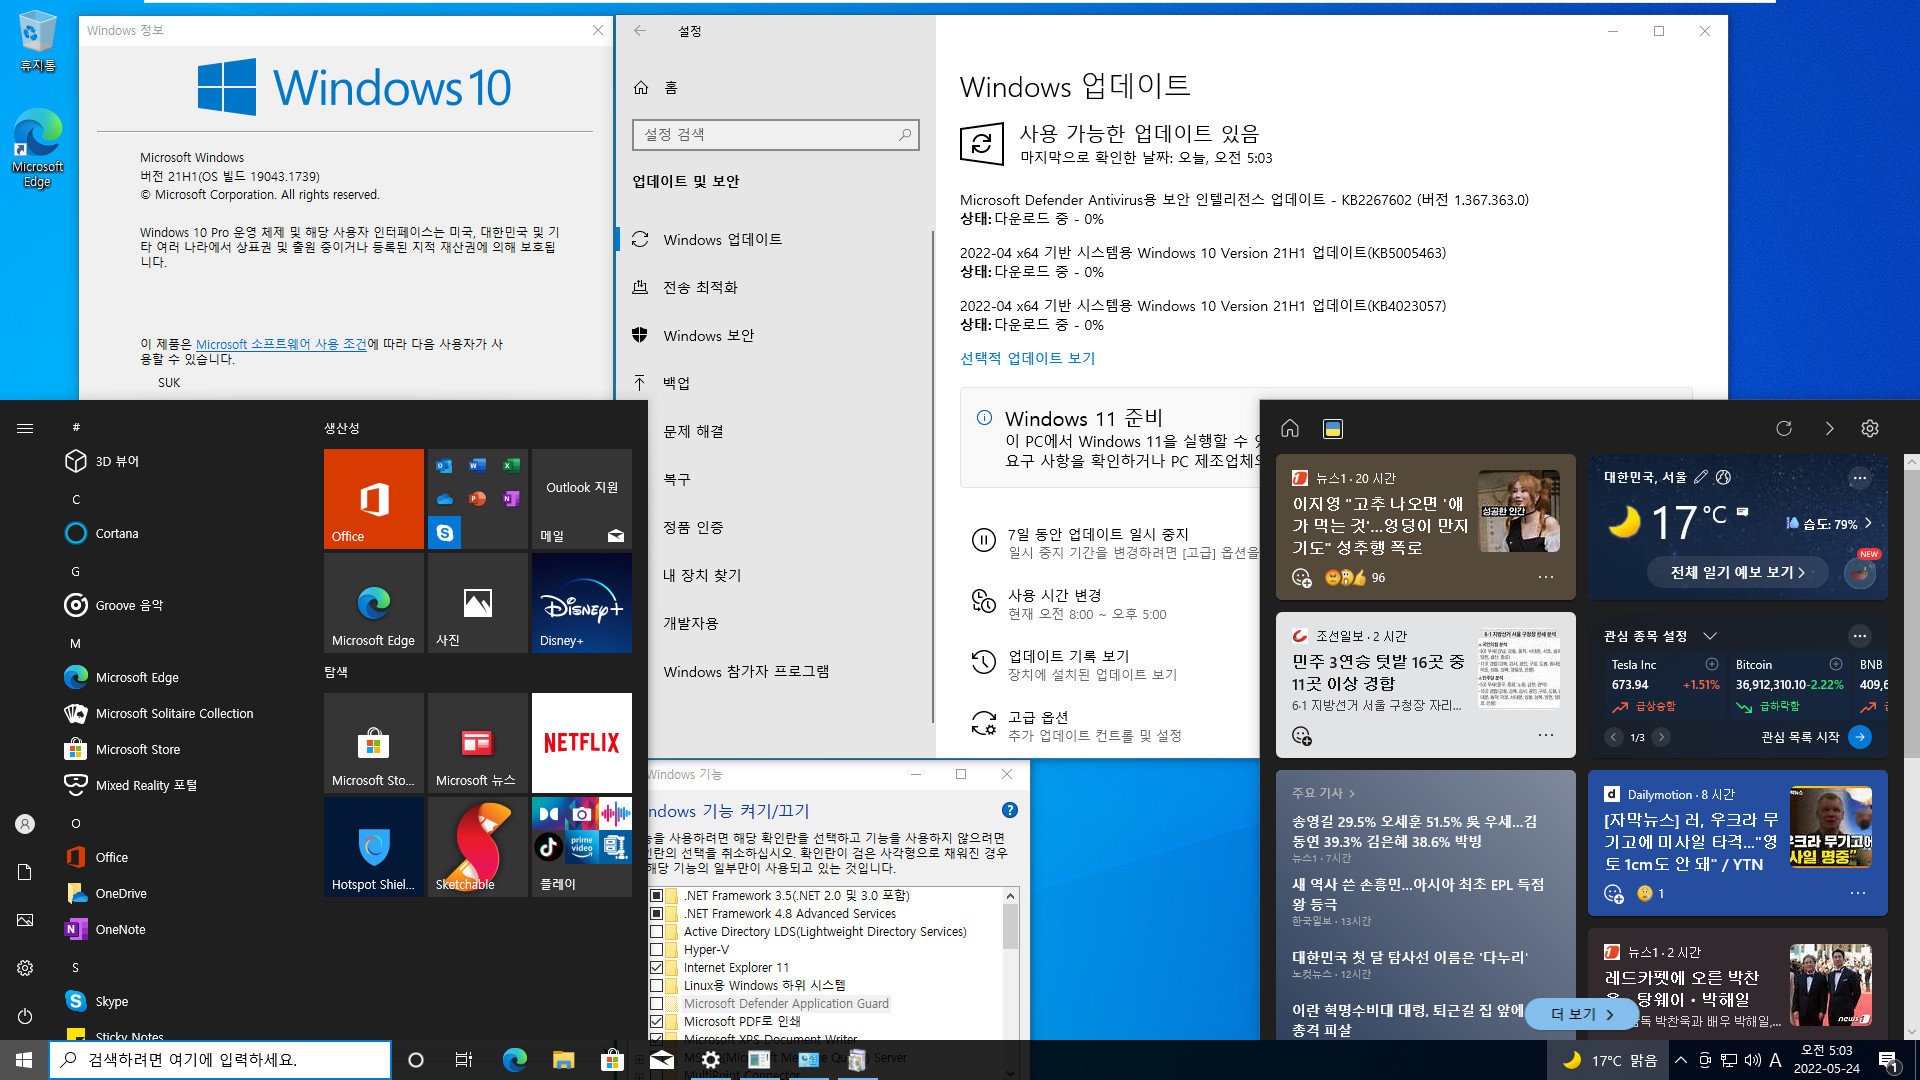The image size is (1920, 1080).
Task: Open the Hotspot Shield tile
Action: (x=373, y=847)
